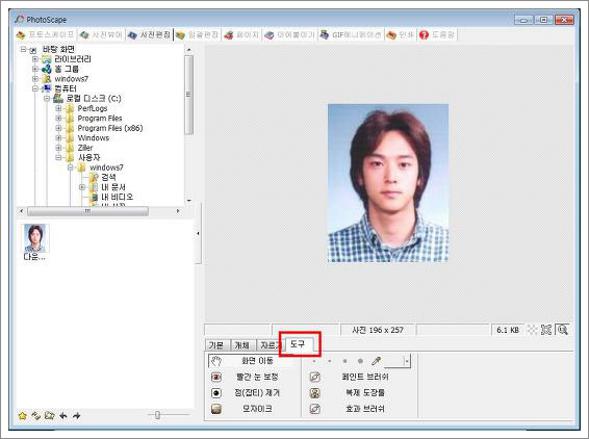The height and width of the screenshot is (439, 589).
Task: Collapse the 사용자 folder node
Action: [58, 157]
